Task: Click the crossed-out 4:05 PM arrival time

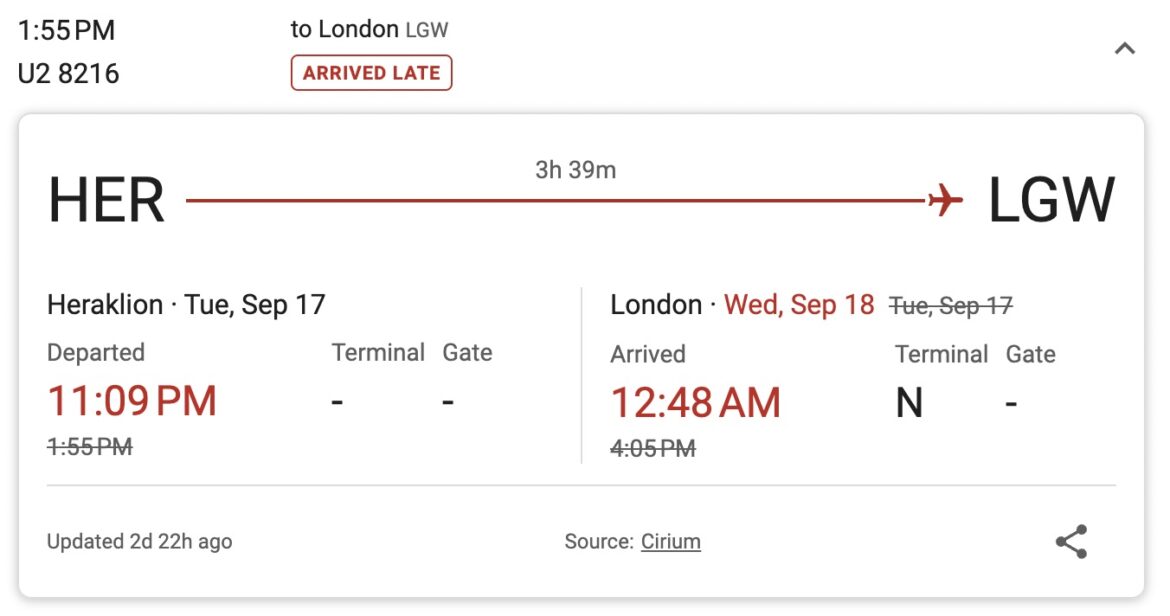Action: [x=652, y=448]
